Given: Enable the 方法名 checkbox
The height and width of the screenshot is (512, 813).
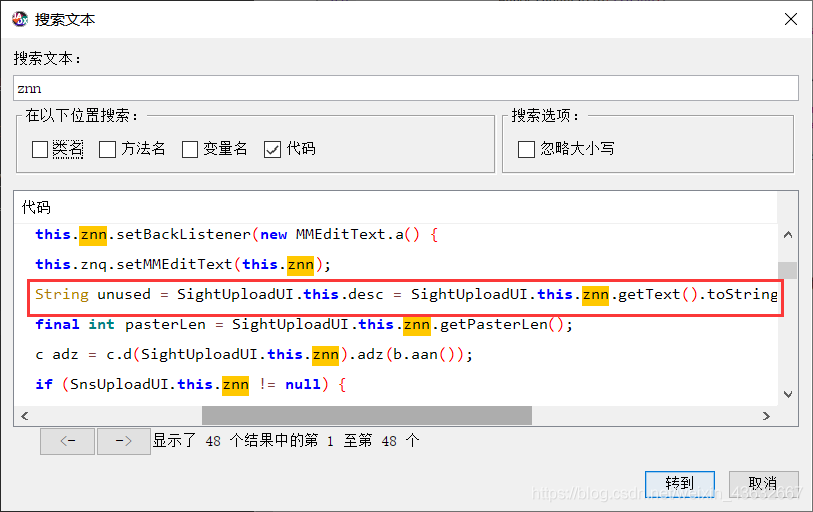Looking at the screenshot, I should [x=107, y=149].
